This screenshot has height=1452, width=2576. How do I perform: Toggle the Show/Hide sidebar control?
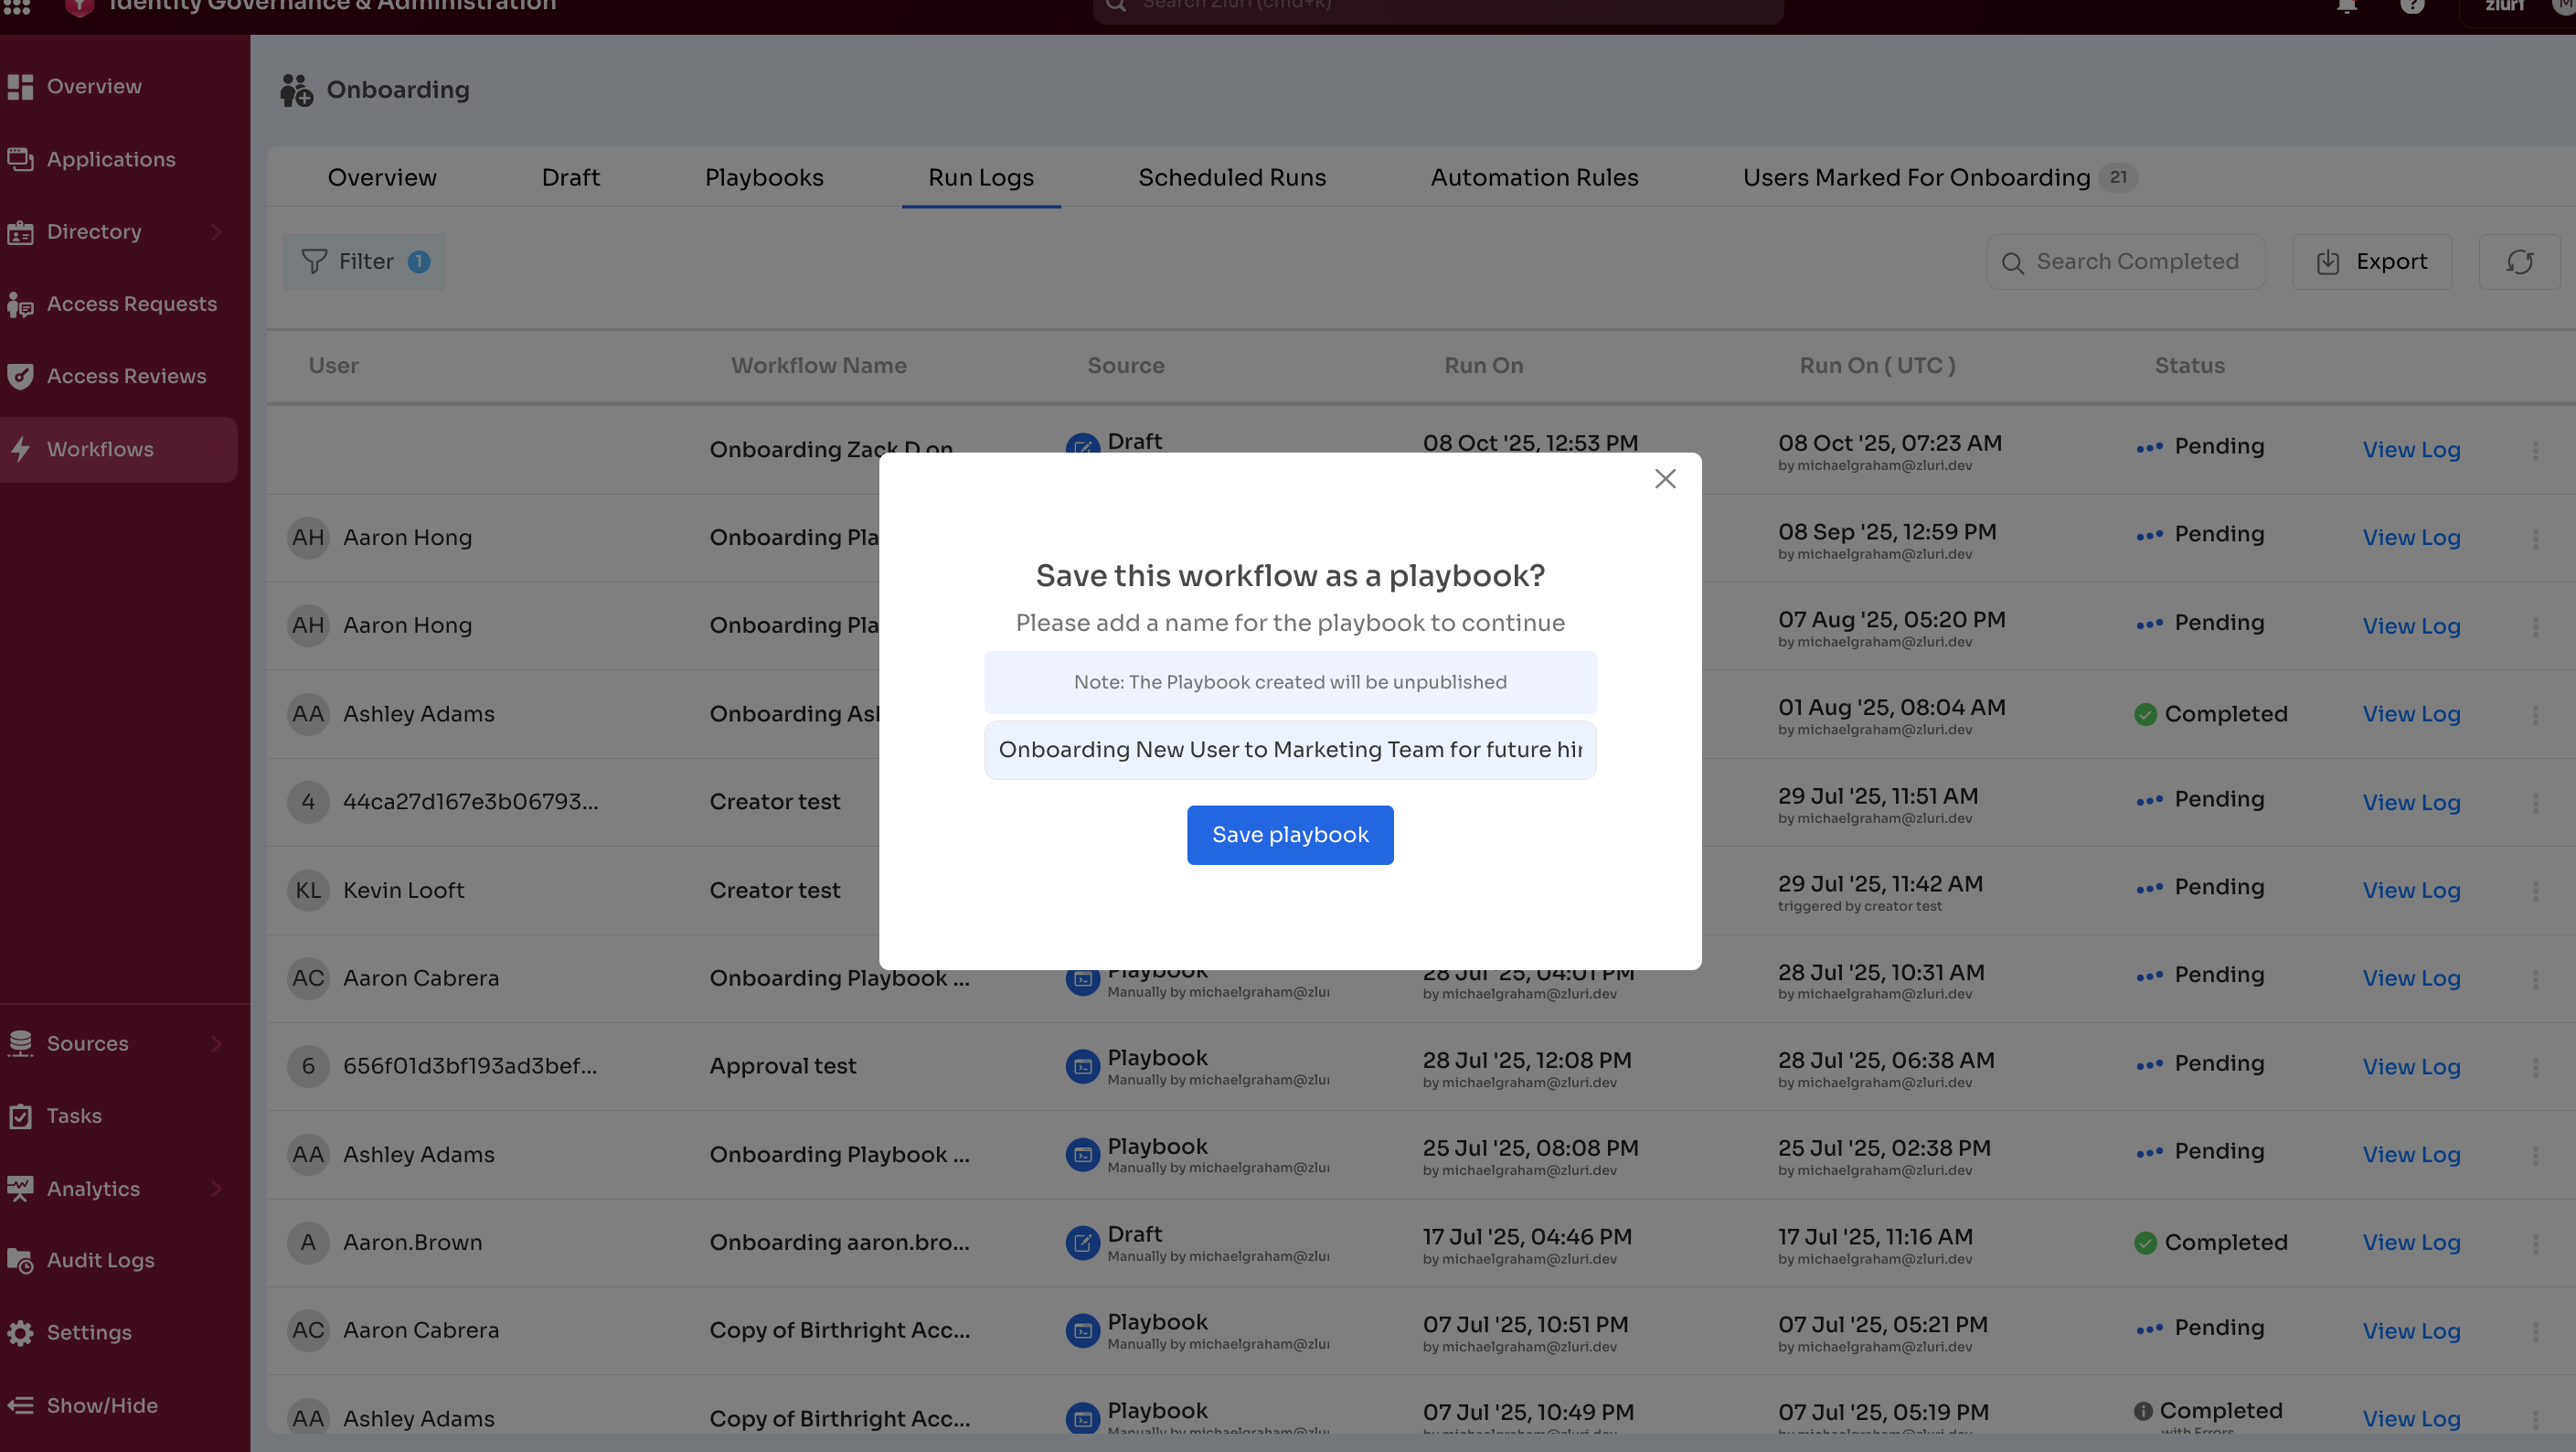point(100,1405)
